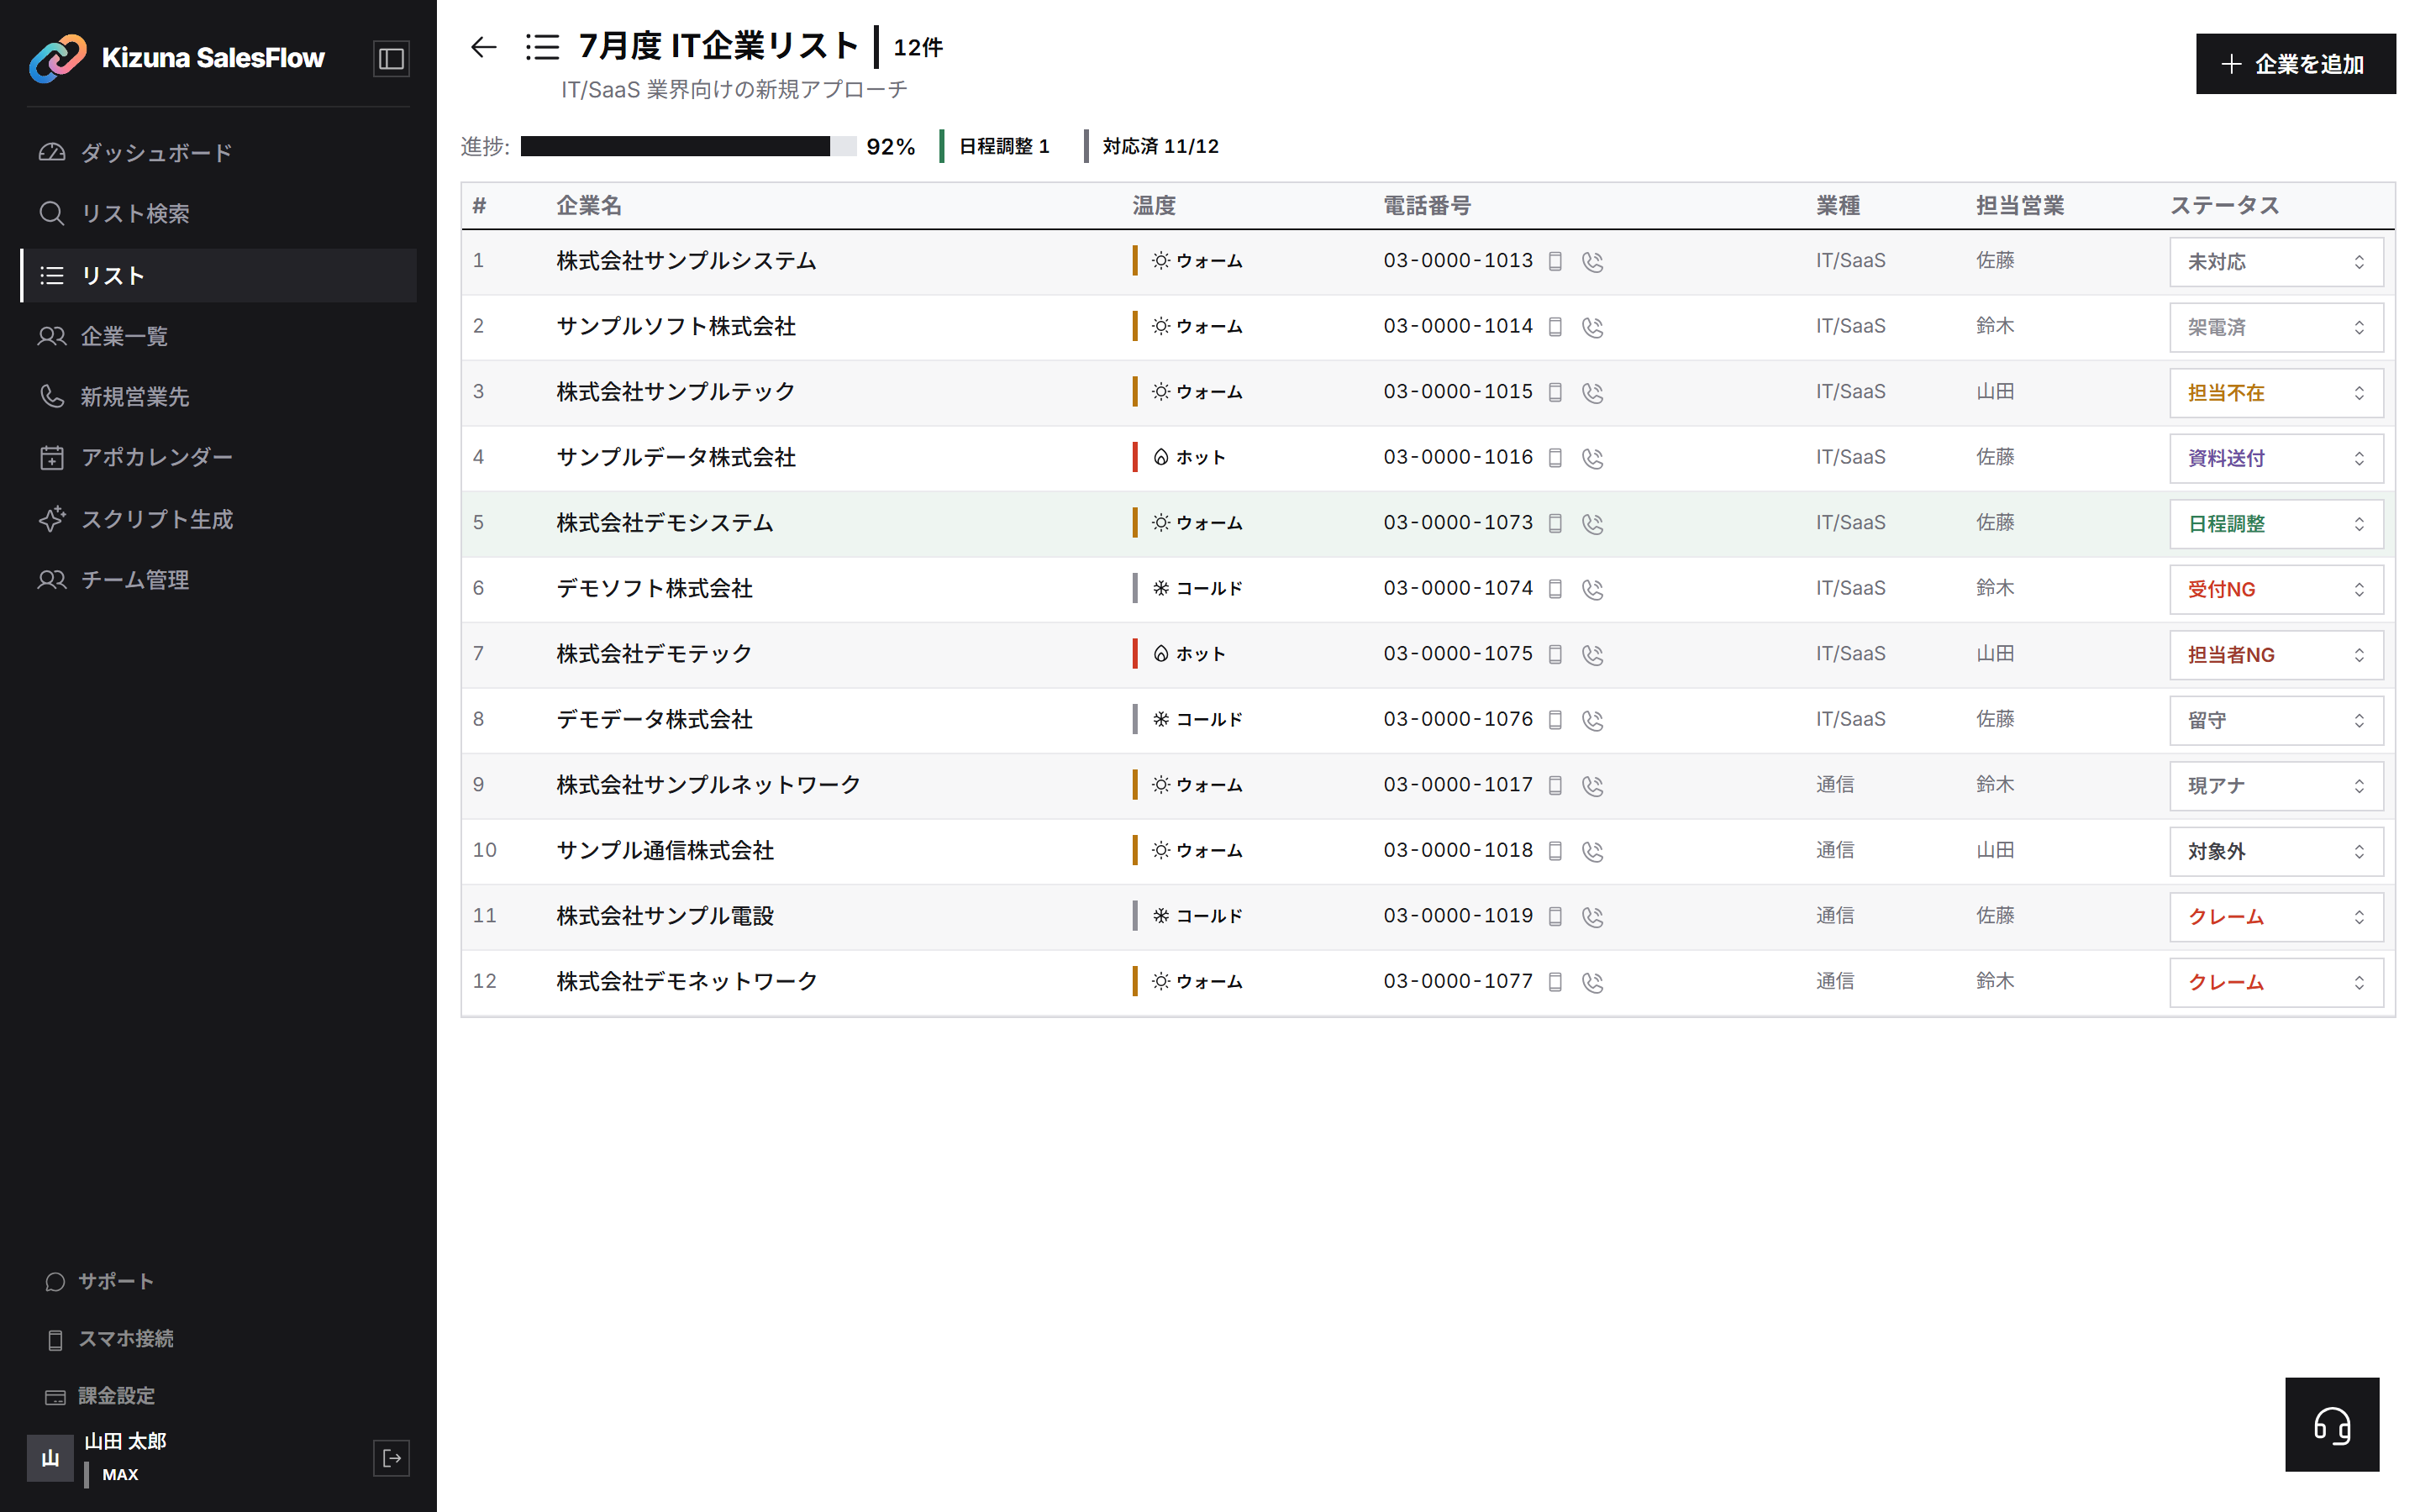This screenshot has width=2420, height=1512.
Task: Click the mobile icon beside 03-0000-1018
Action: pos(1555,851)
